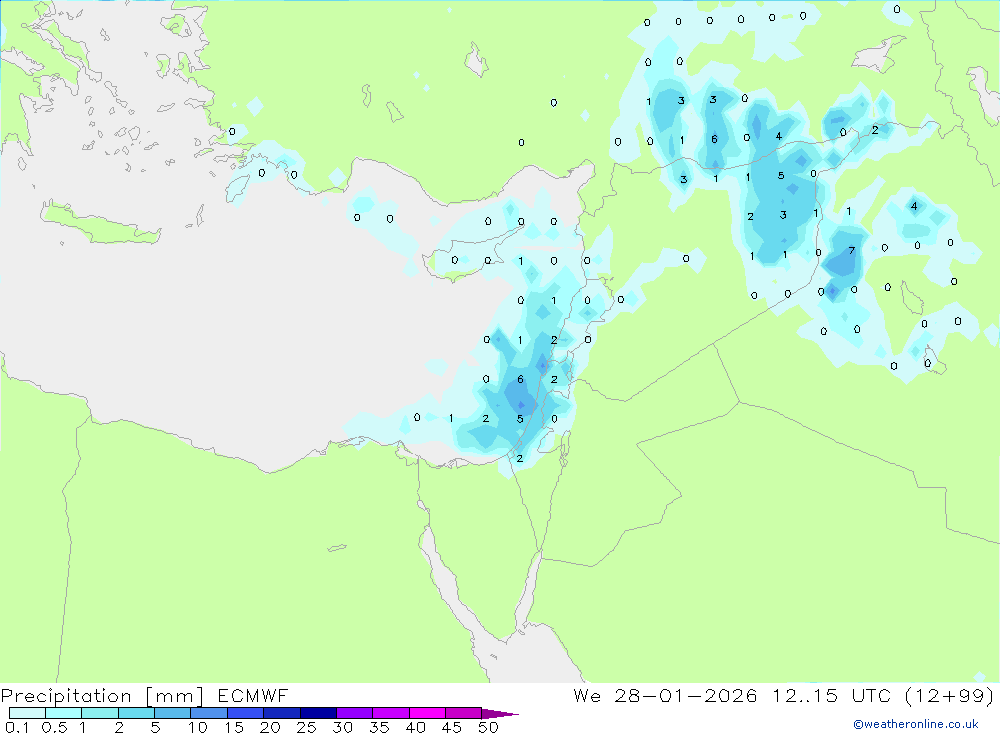1000x733 pixels.
Task: Click the 40 to 45 mm magenta swatch
Action: coord(427,713)
